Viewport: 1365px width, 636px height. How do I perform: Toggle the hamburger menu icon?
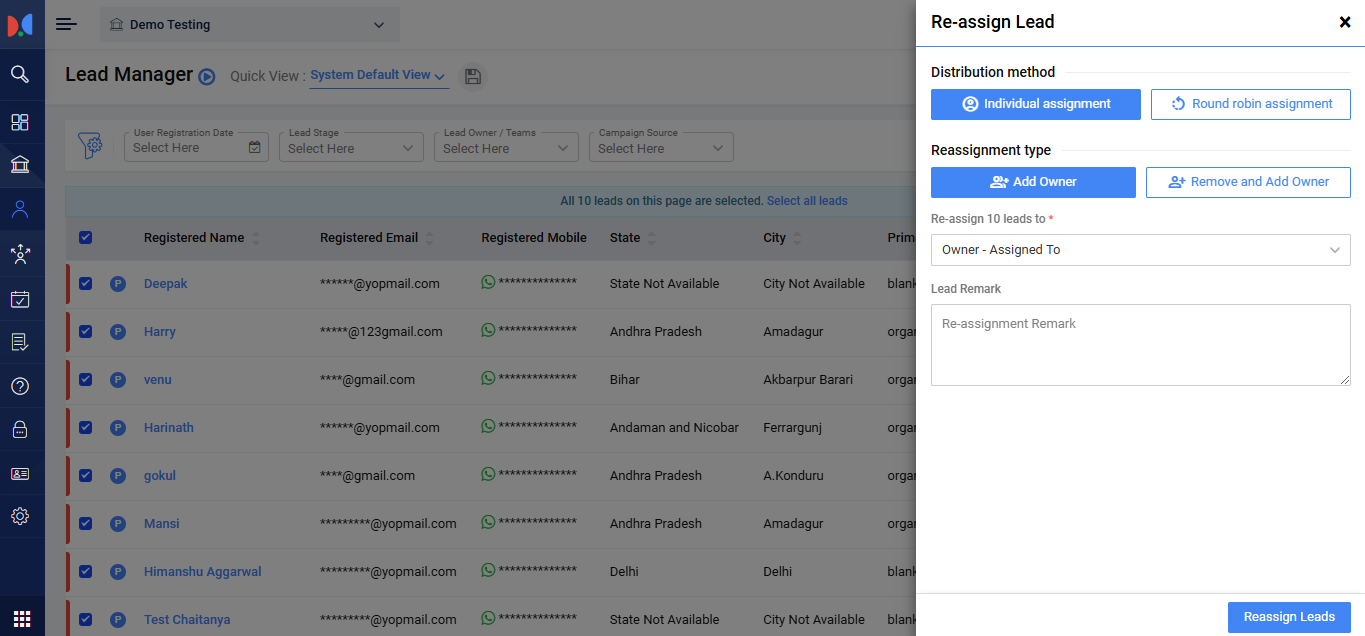click(x=66, y=24)
